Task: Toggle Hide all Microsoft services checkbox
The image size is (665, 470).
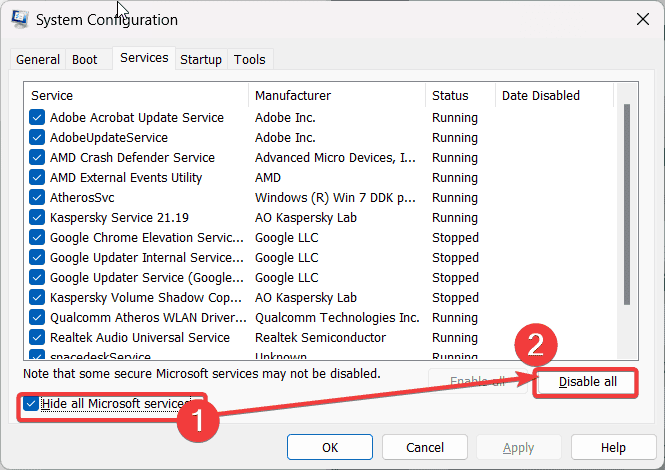Action: pos(31,403)
